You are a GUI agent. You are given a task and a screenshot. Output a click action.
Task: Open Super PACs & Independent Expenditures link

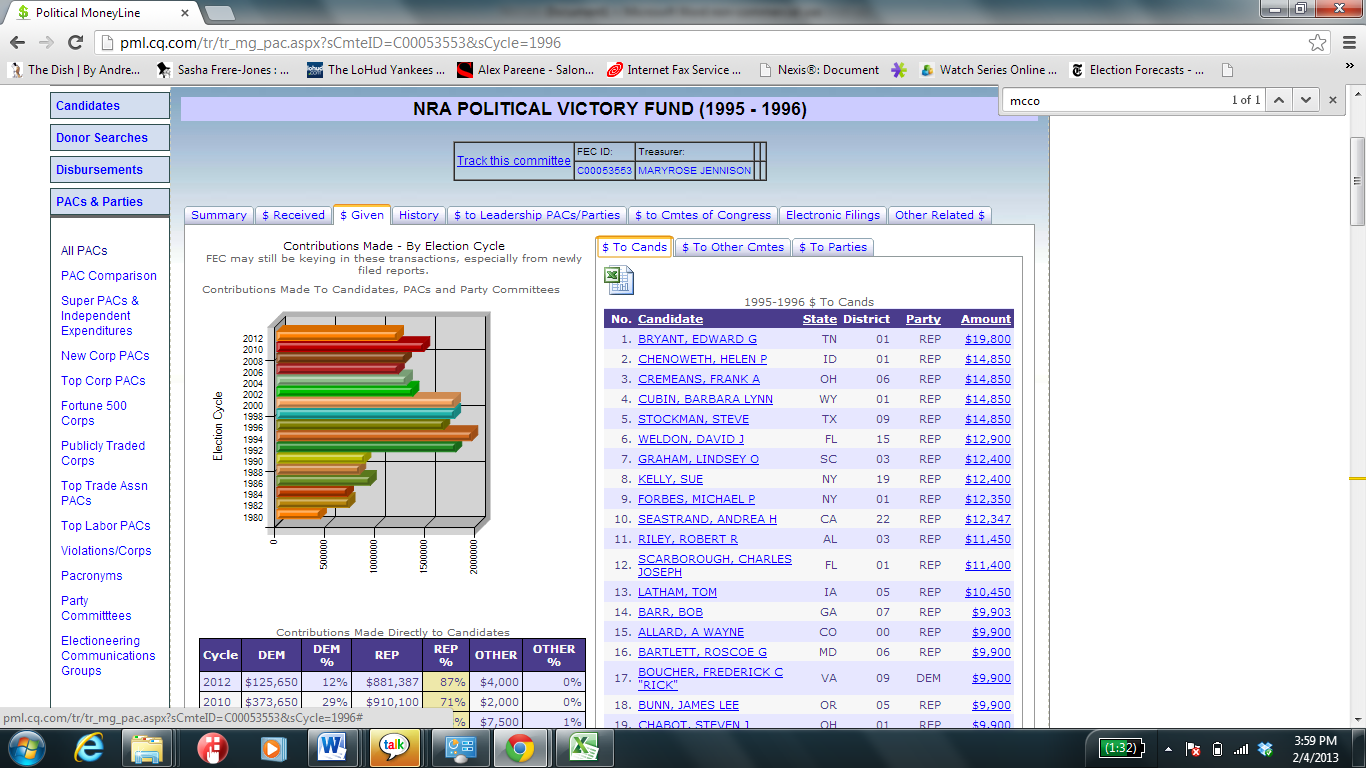pos(100,316)
